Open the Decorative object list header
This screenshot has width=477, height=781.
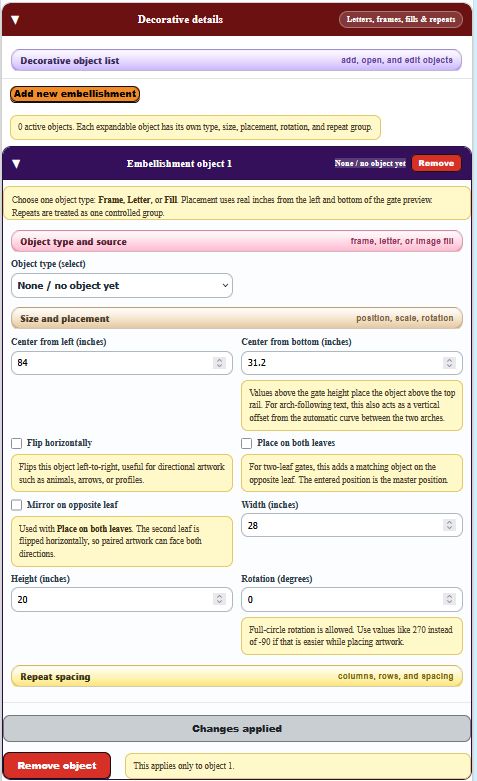(x=237, y=60)
